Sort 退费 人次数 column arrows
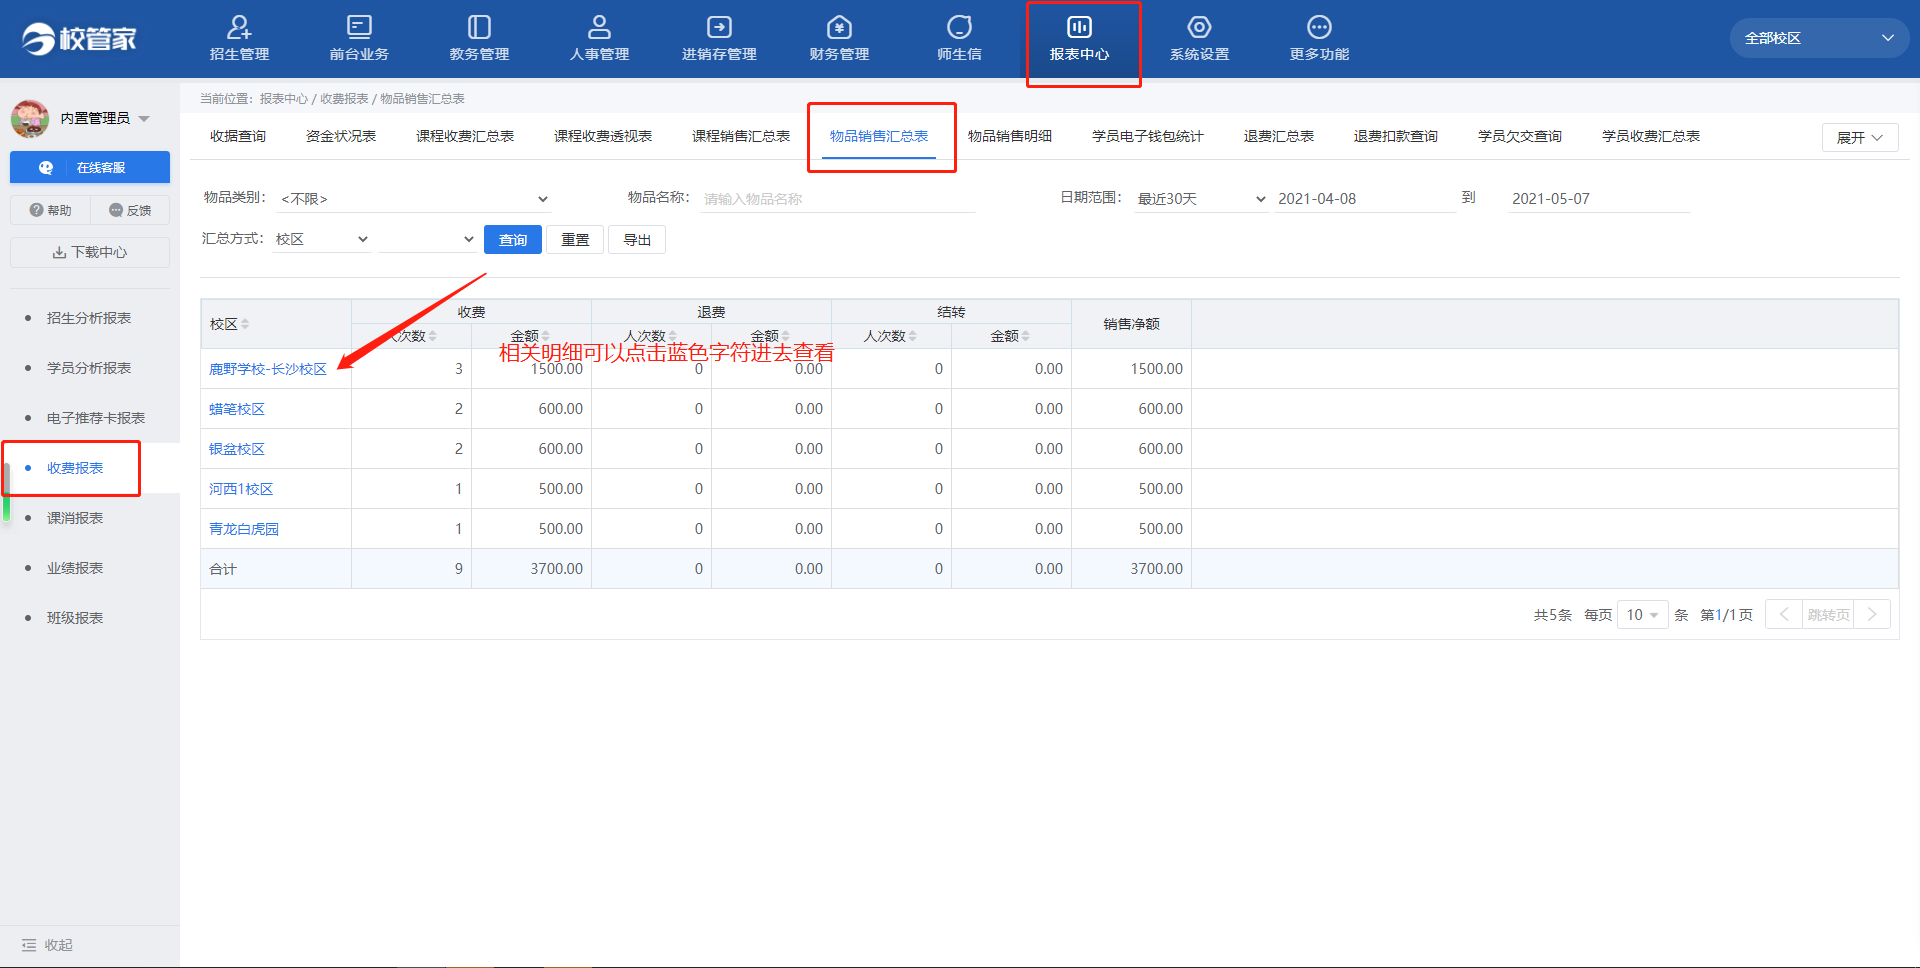Image resolution: width=1920 pixels, height=968 pixels. [673, 336]
